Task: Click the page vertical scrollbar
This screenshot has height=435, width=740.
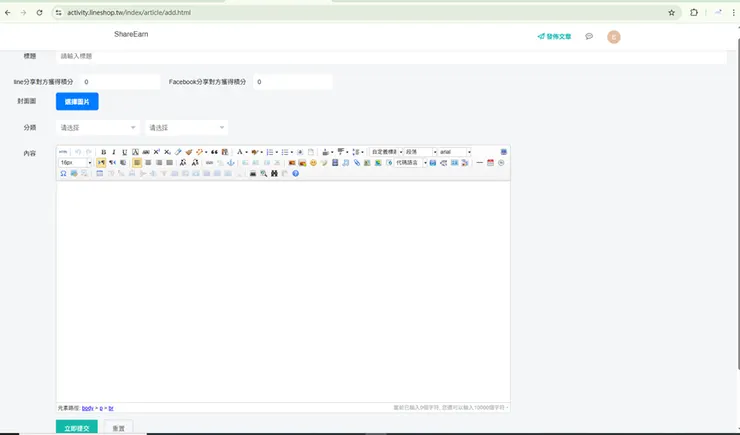Action: [x=738, y=203]
